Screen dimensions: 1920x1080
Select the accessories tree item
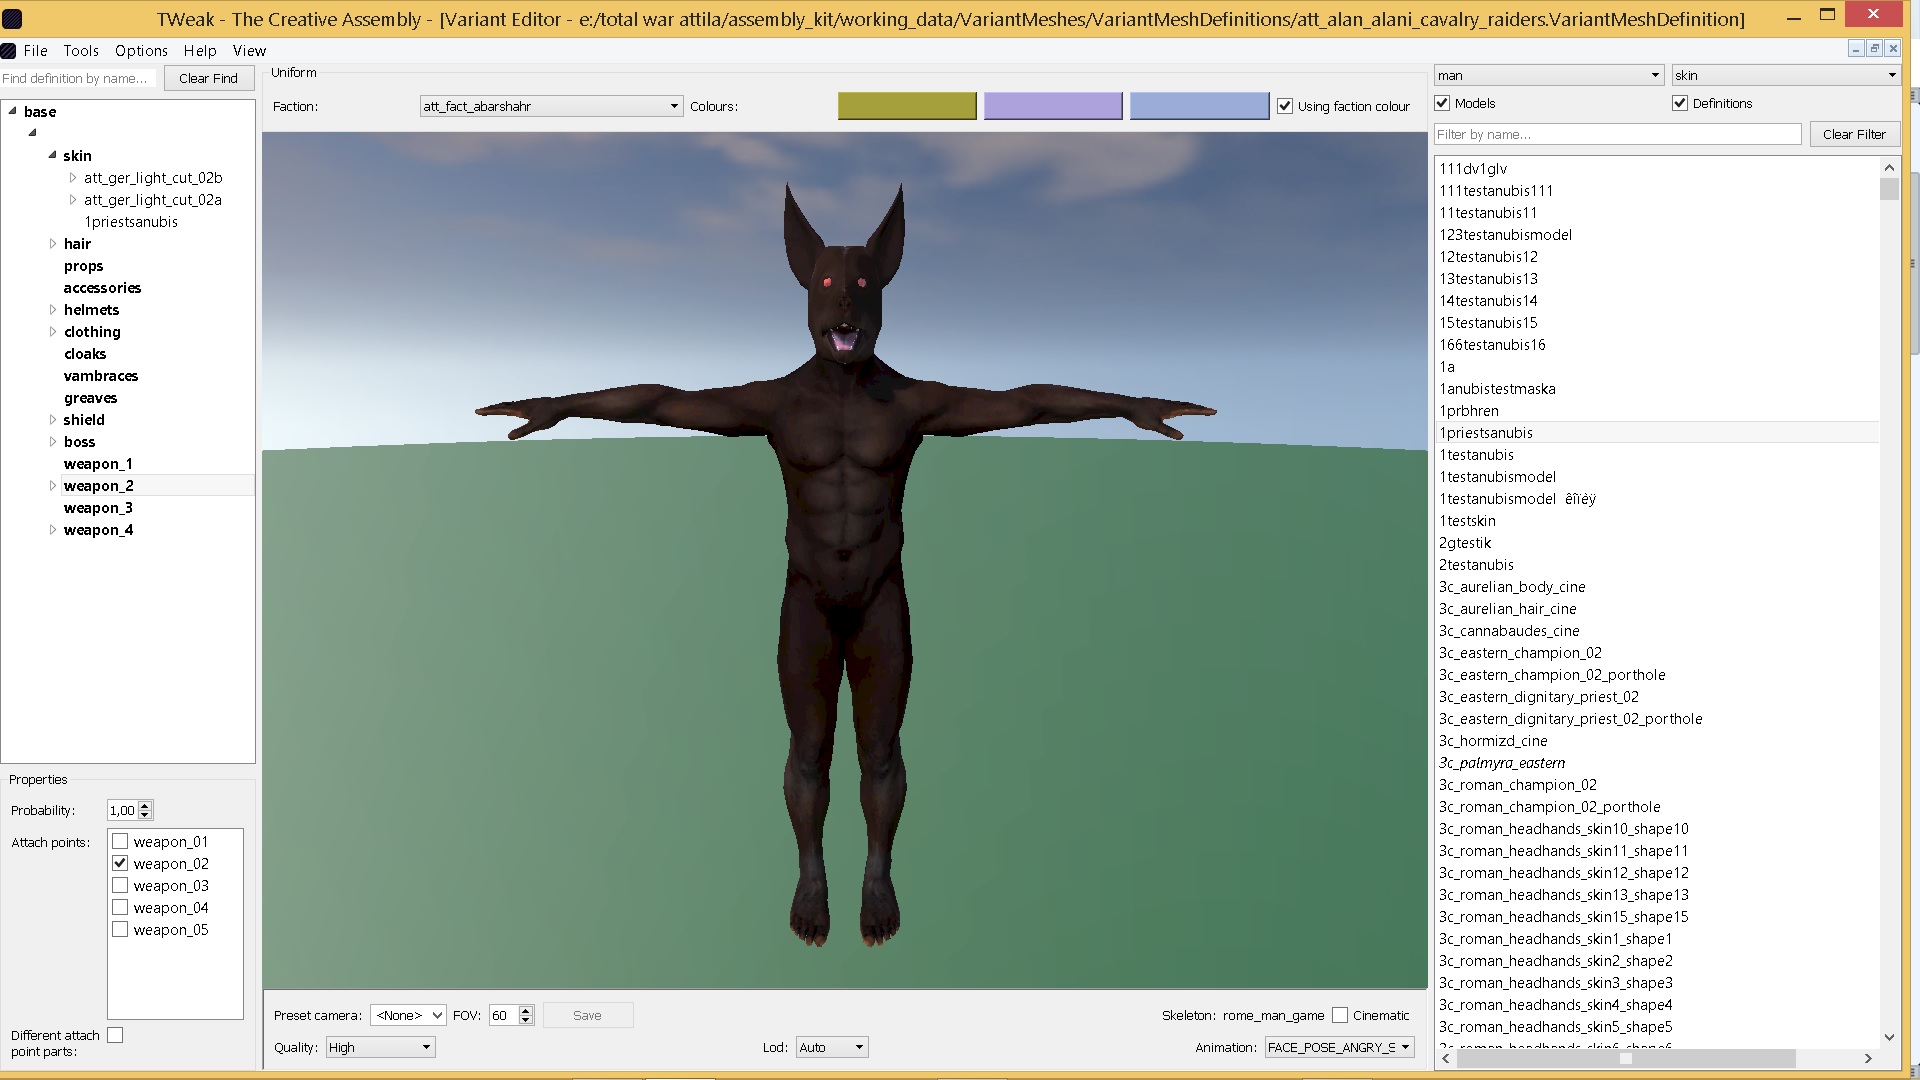(102, 288)
